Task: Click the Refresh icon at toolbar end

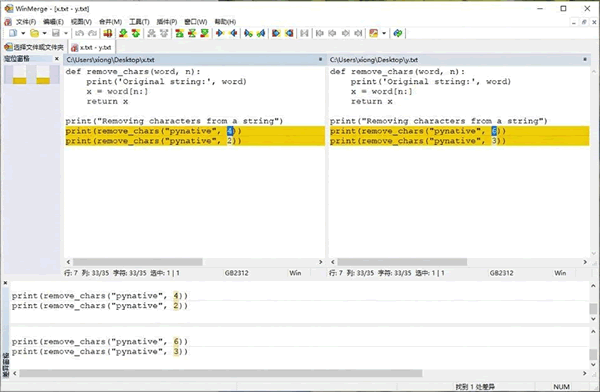Action: (x=398, y=33)
